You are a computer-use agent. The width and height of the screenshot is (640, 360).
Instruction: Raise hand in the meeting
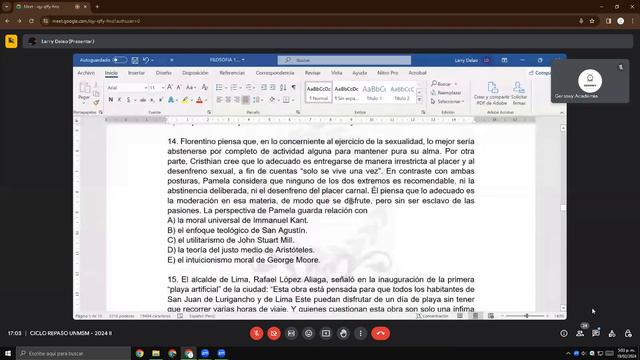[x=343, y=333]
